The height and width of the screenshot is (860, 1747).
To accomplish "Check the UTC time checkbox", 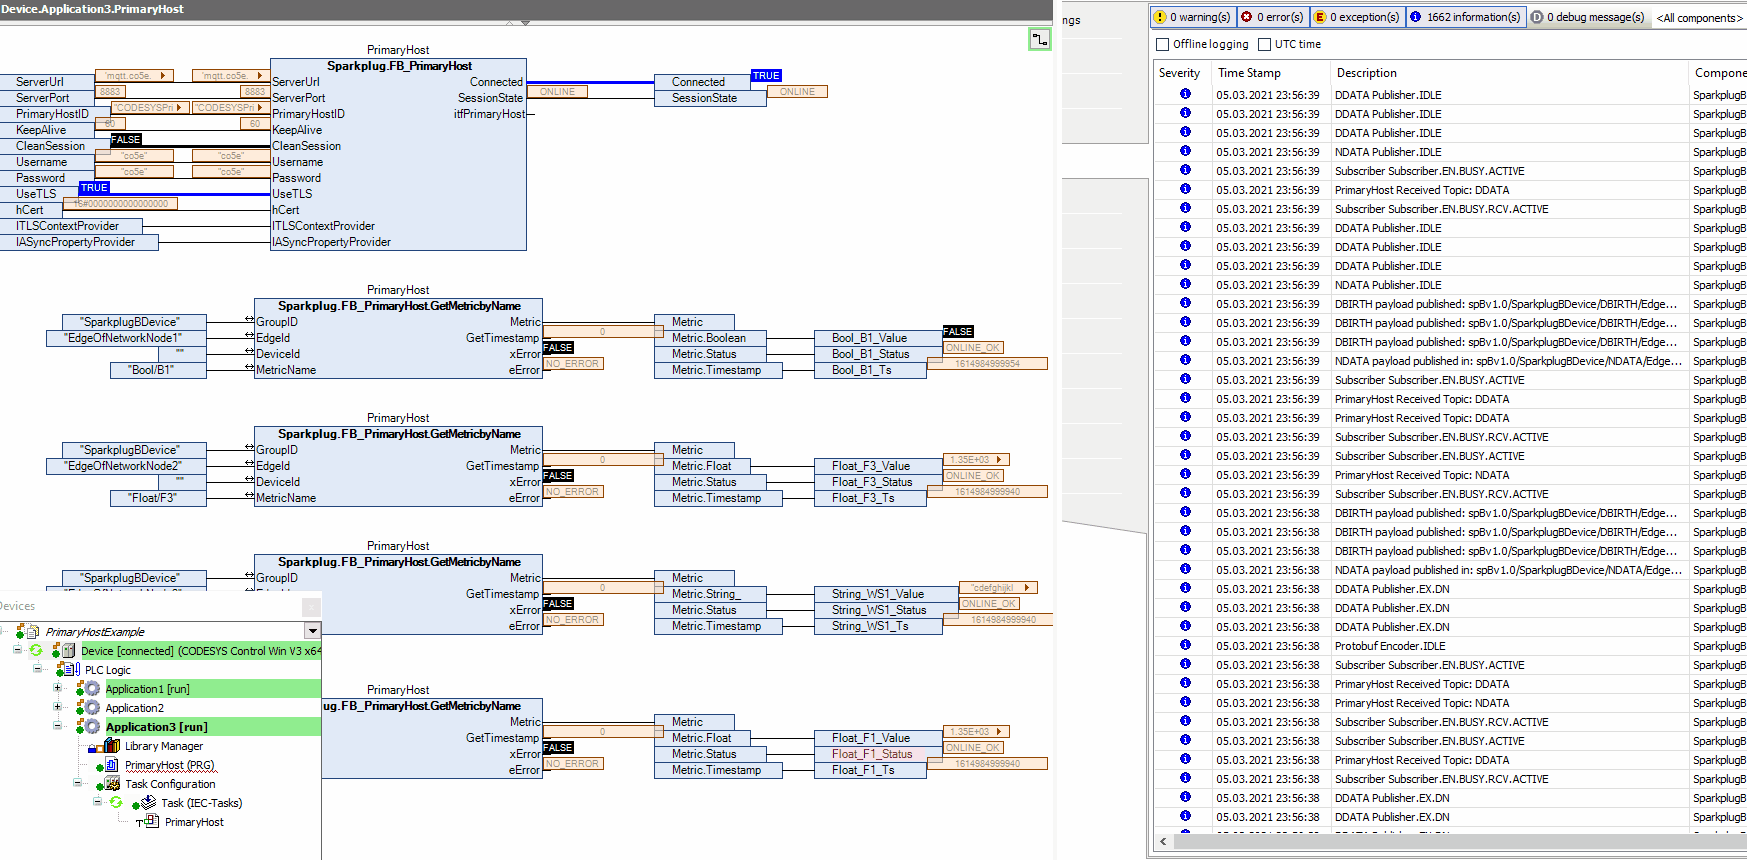I will [1264, 45].
